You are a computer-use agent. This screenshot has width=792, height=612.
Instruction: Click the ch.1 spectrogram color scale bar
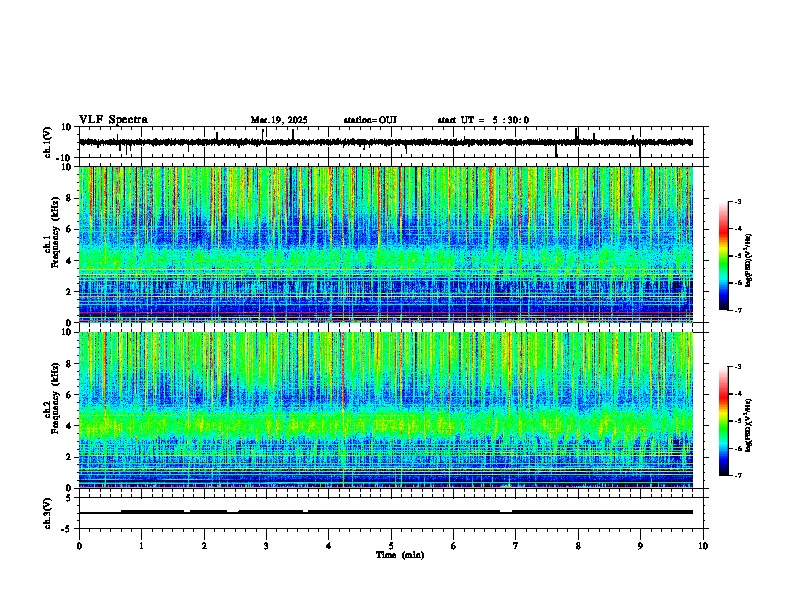[724, 256]
